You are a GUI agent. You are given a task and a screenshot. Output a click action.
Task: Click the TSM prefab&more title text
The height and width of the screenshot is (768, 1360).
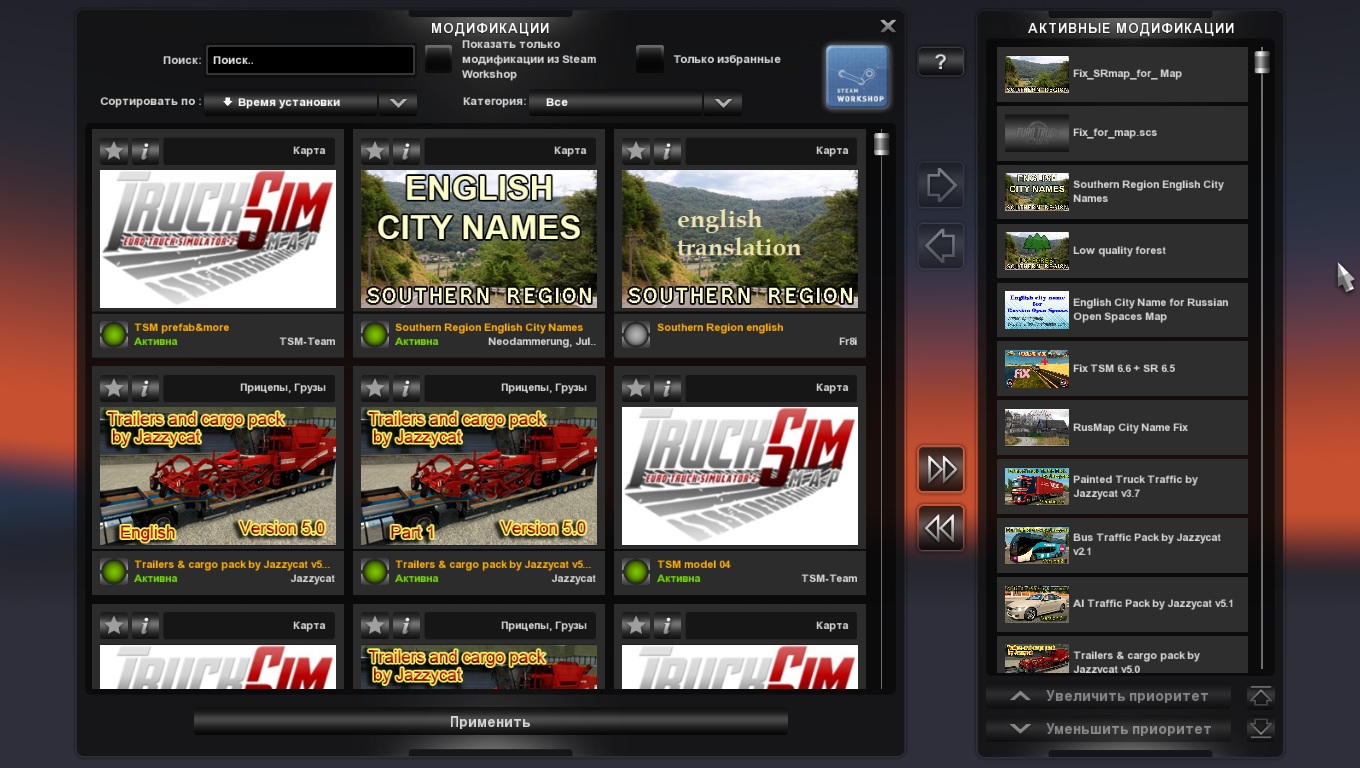pos(181,327)
